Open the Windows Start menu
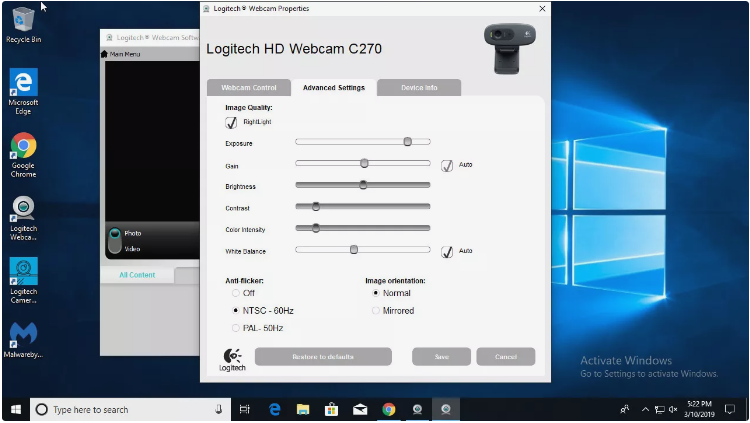Viewport: 750px width, 423px height. coord(16,410)
